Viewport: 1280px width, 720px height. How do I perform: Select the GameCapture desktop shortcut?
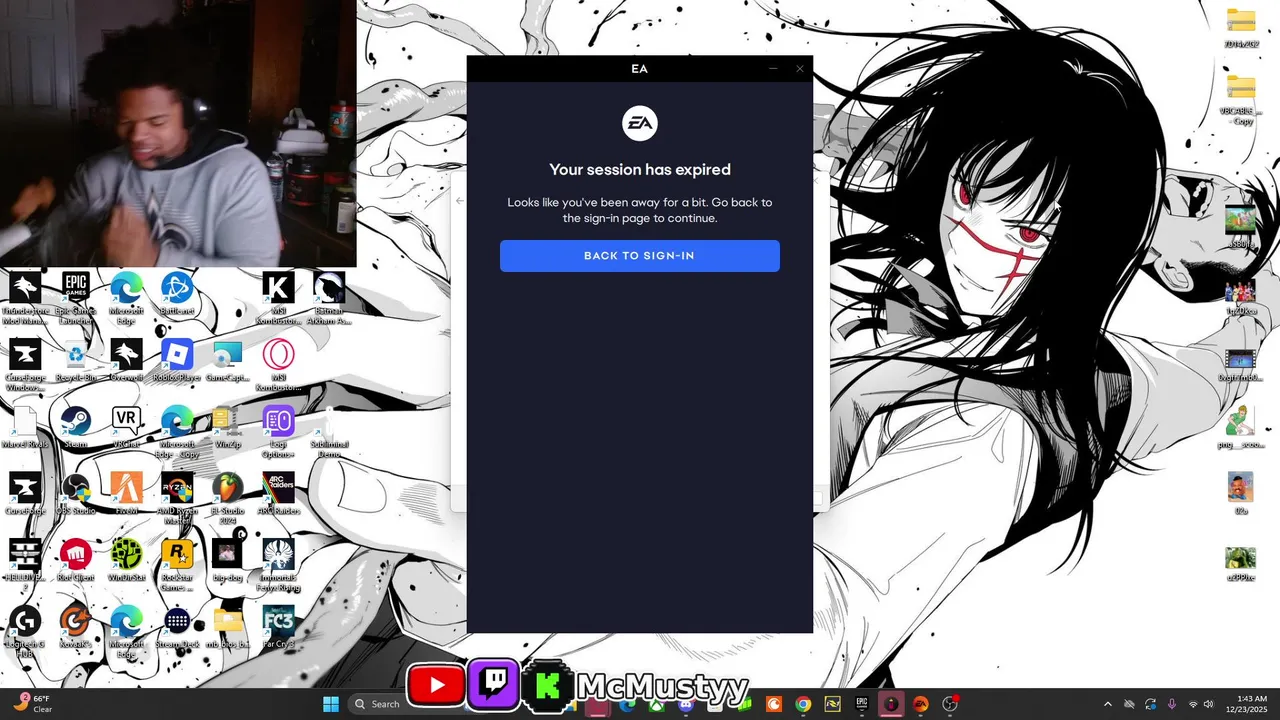[227, 362]
